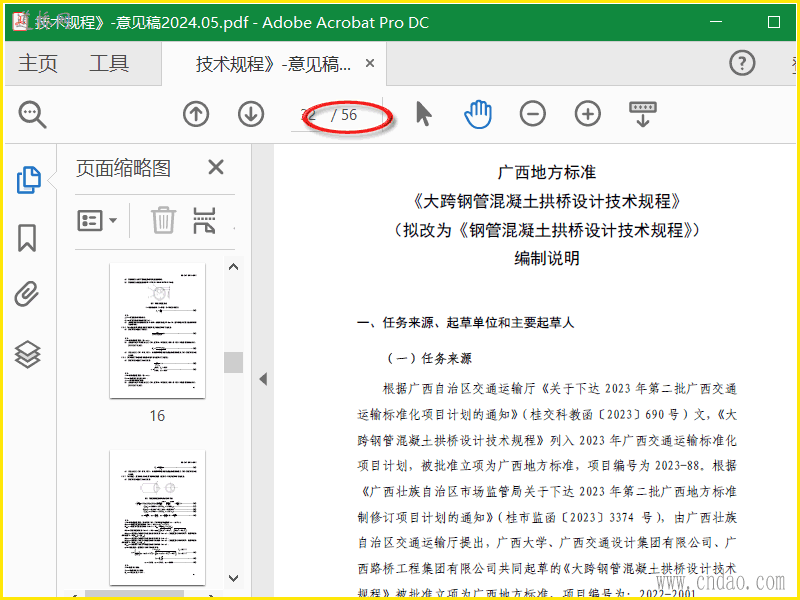Minimize the Acrobat window
The width and height of the screenshot is (800, 600).
coord(716,22)
